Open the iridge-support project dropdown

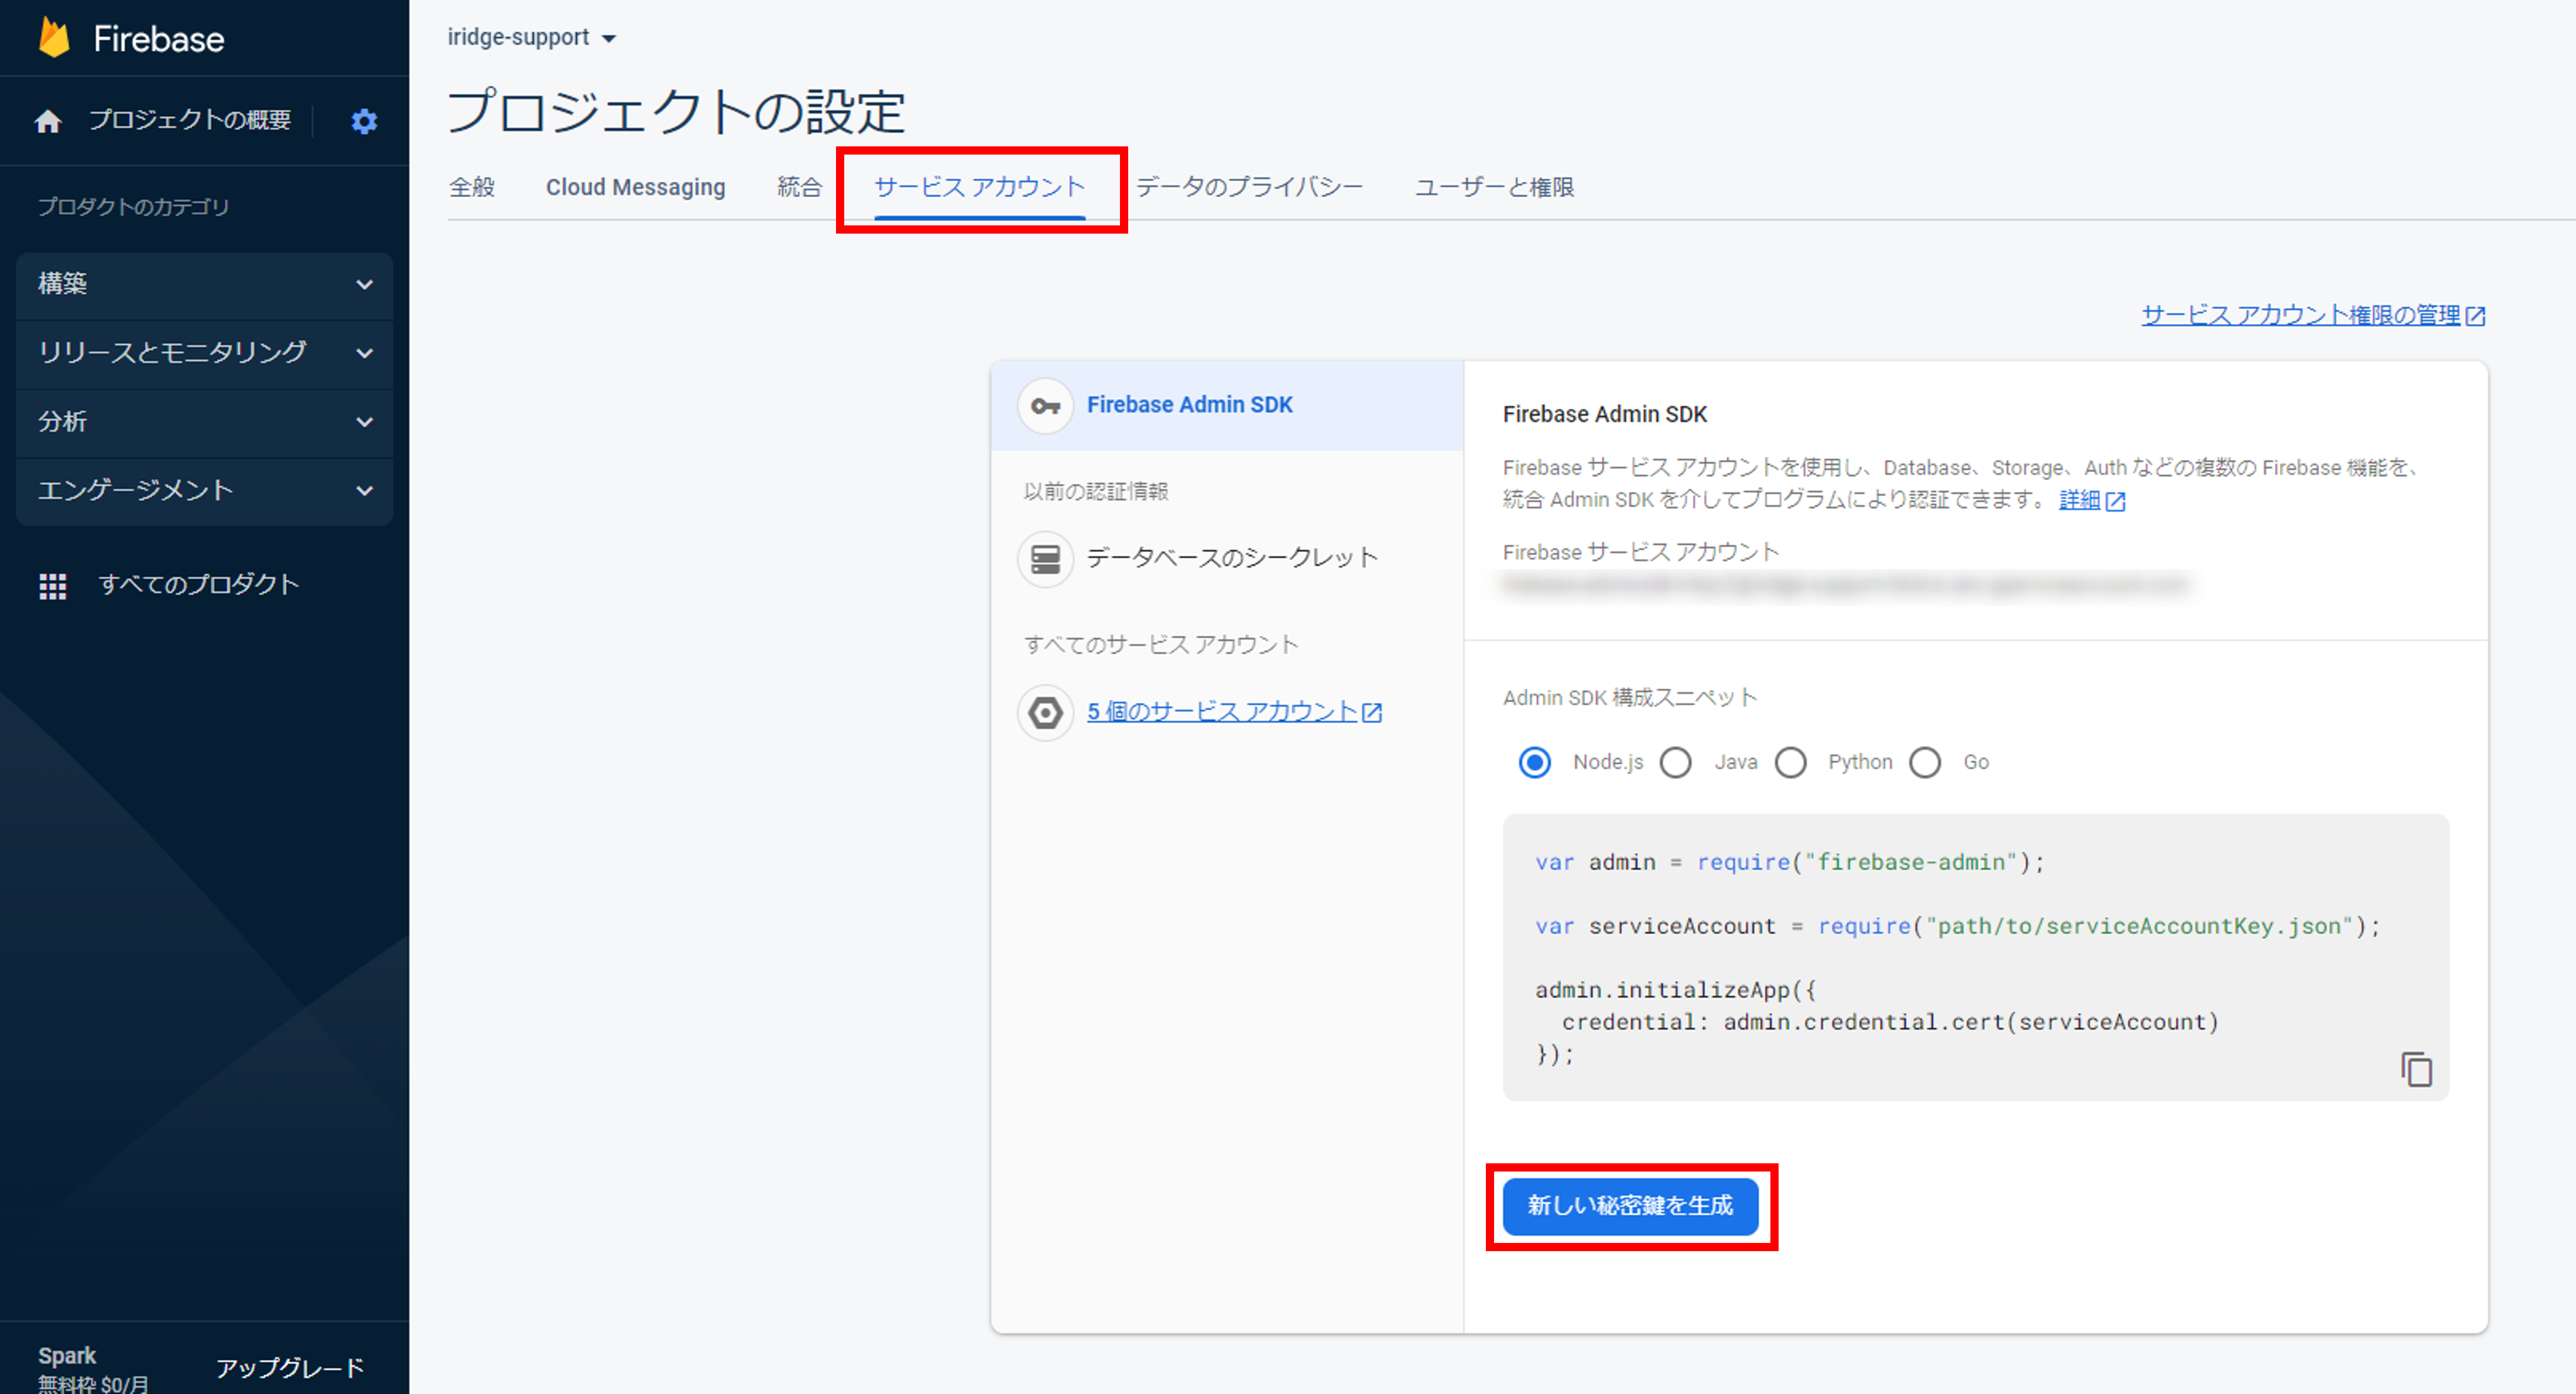(x=532, y=38)
